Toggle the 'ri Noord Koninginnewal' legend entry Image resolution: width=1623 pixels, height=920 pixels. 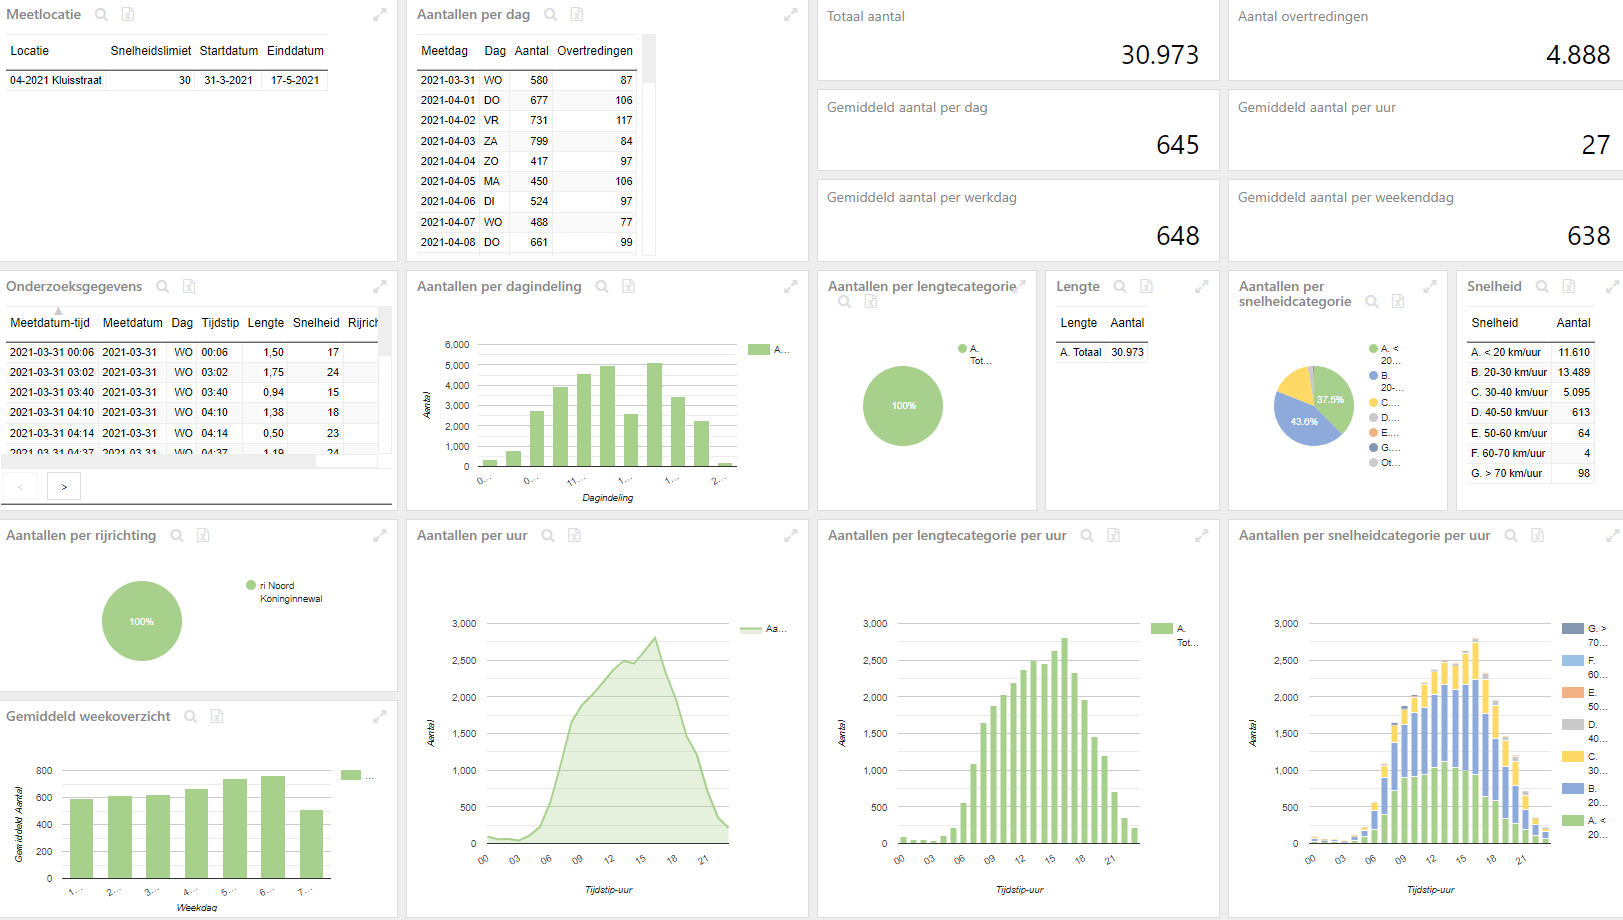pyautogui.click(x=284, y=592)
